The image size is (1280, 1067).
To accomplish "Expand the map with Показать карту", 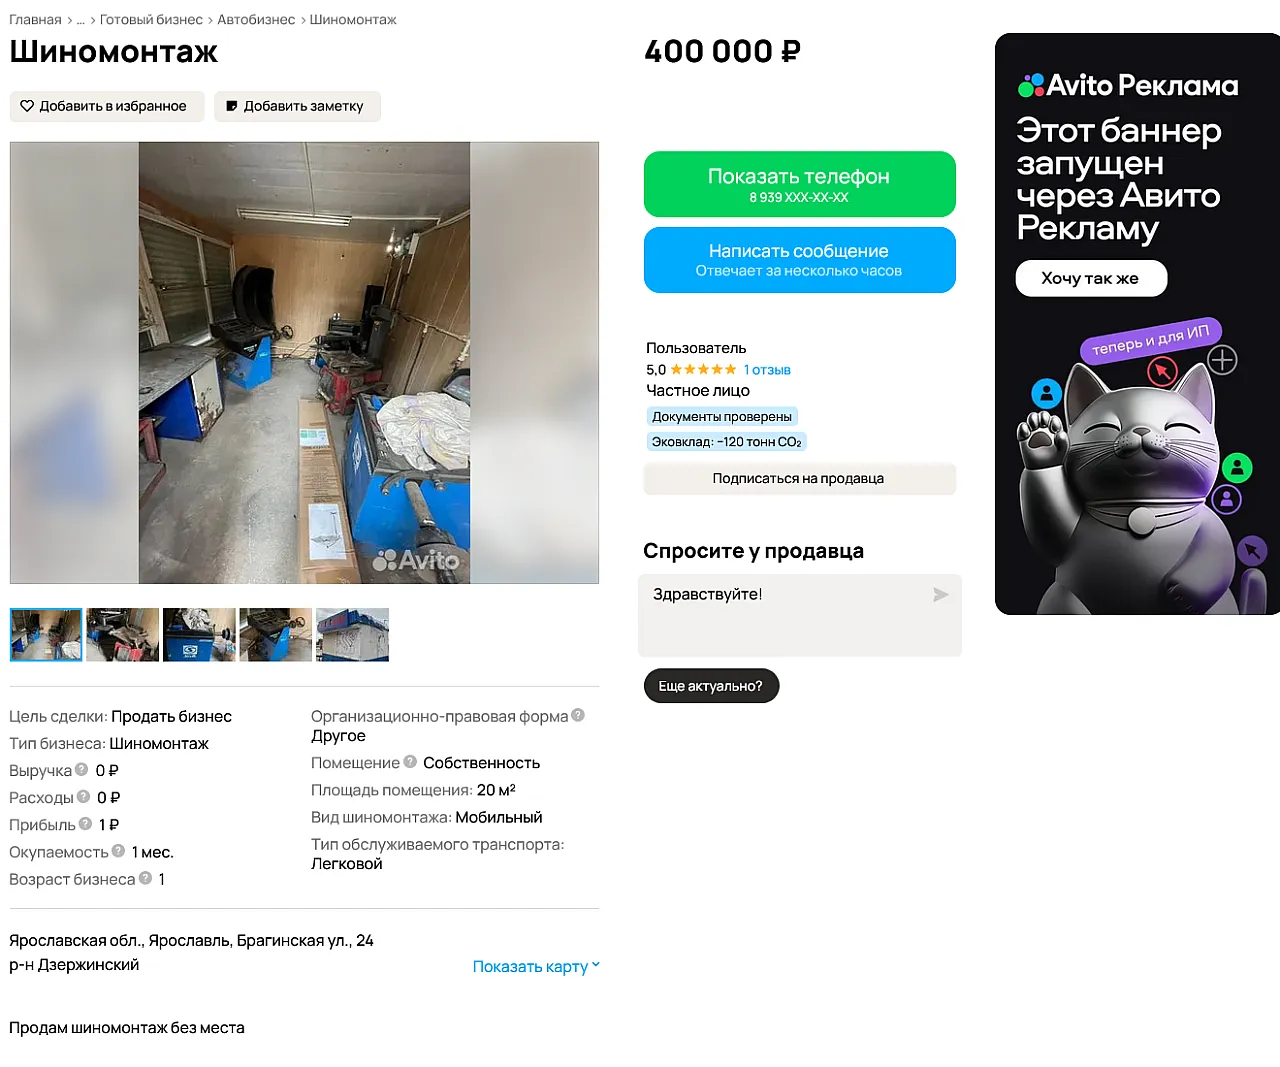I will (x=536, y=966).
